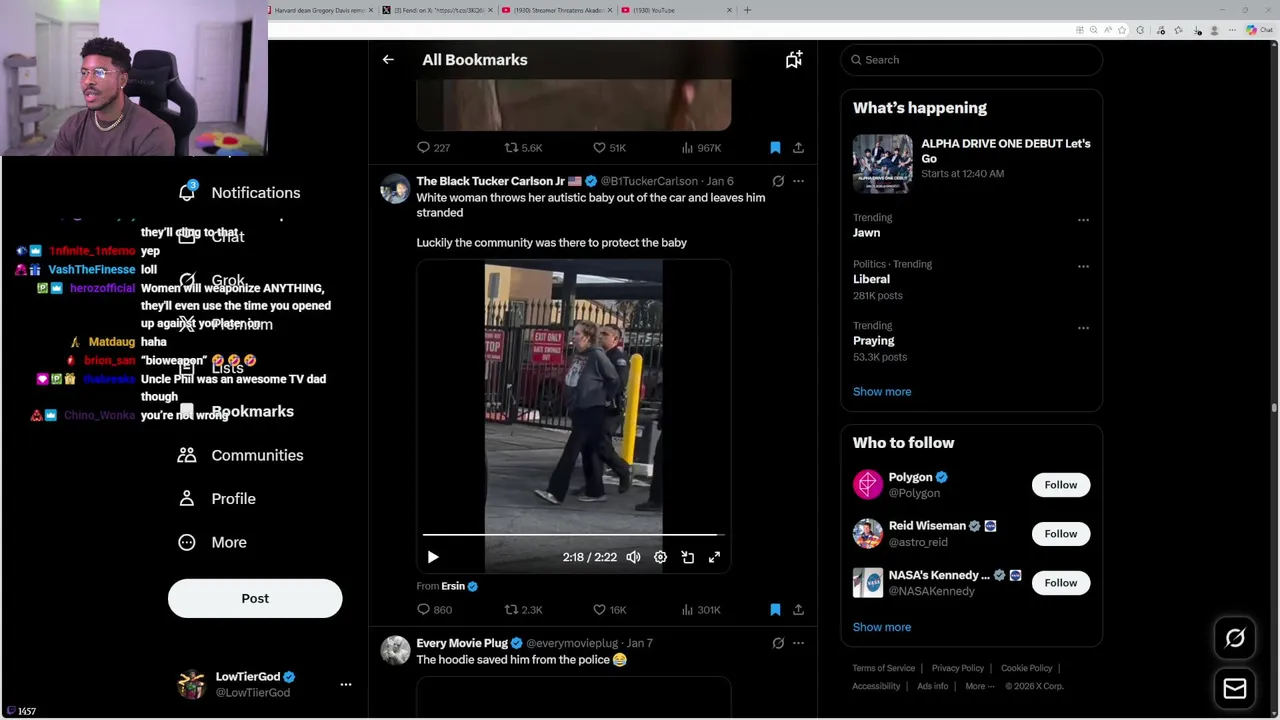Open Ersin source link under video
1280x720 pixels.
click(459, 586)
